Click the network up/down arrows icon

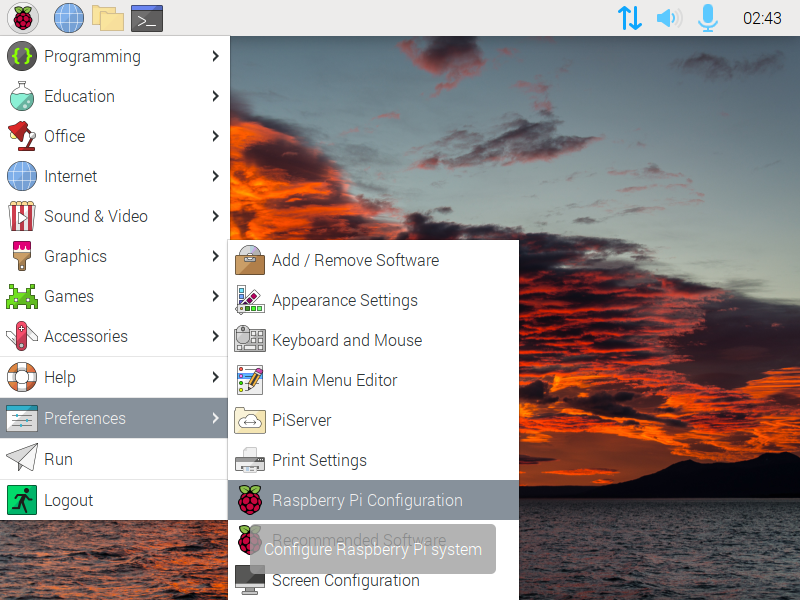629,18
